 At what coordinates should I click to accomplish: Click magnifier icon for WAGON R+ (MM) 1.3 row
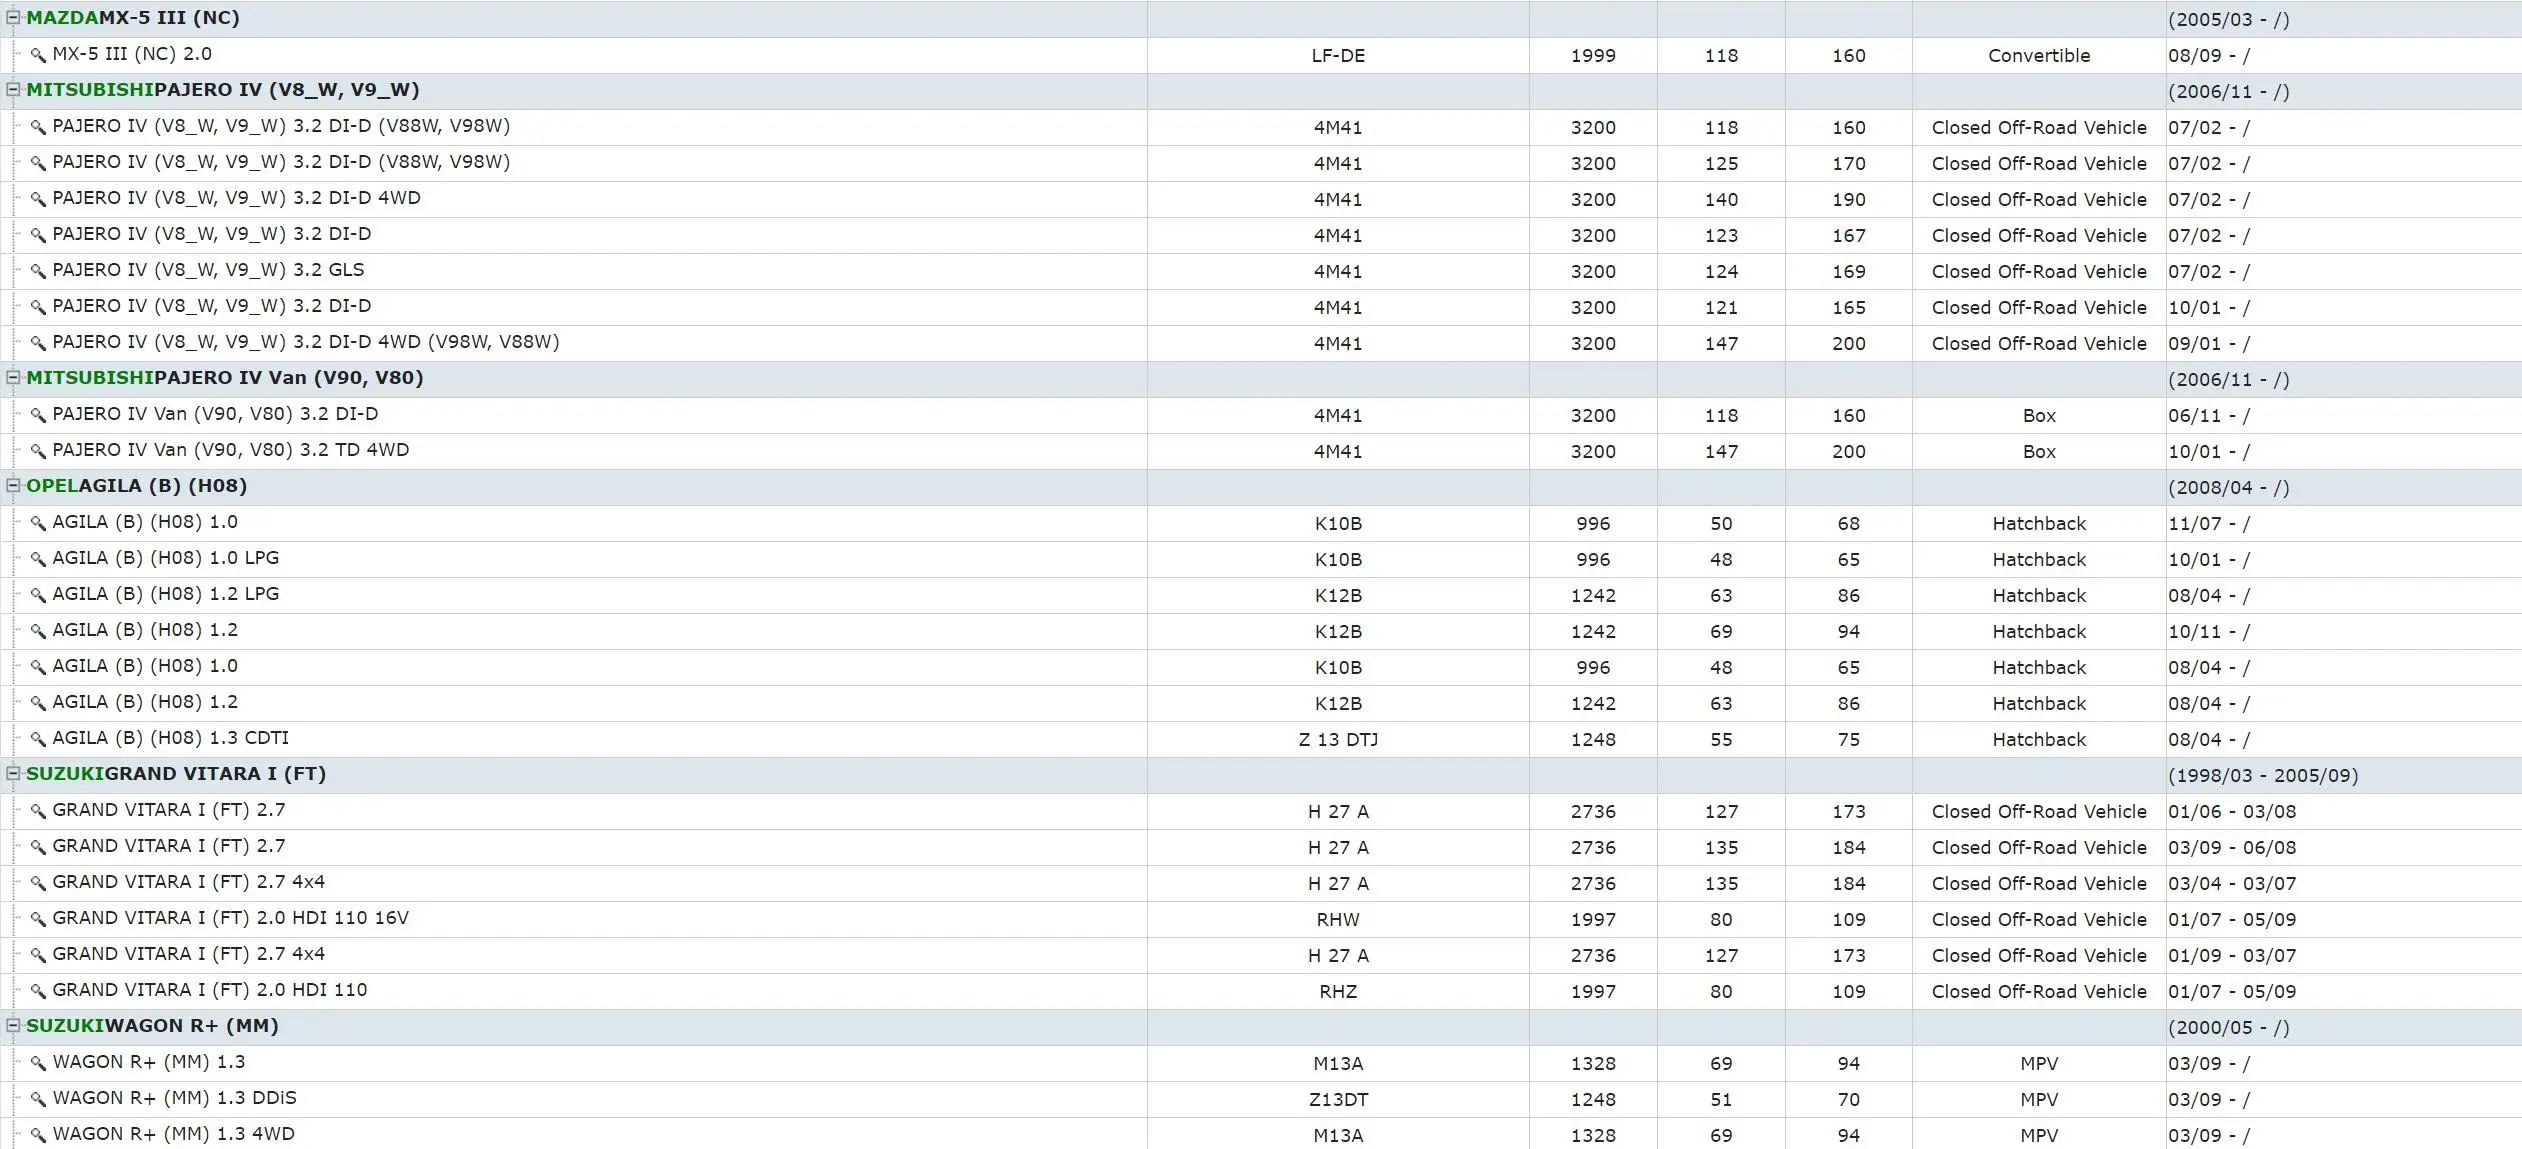point(38,1063)
